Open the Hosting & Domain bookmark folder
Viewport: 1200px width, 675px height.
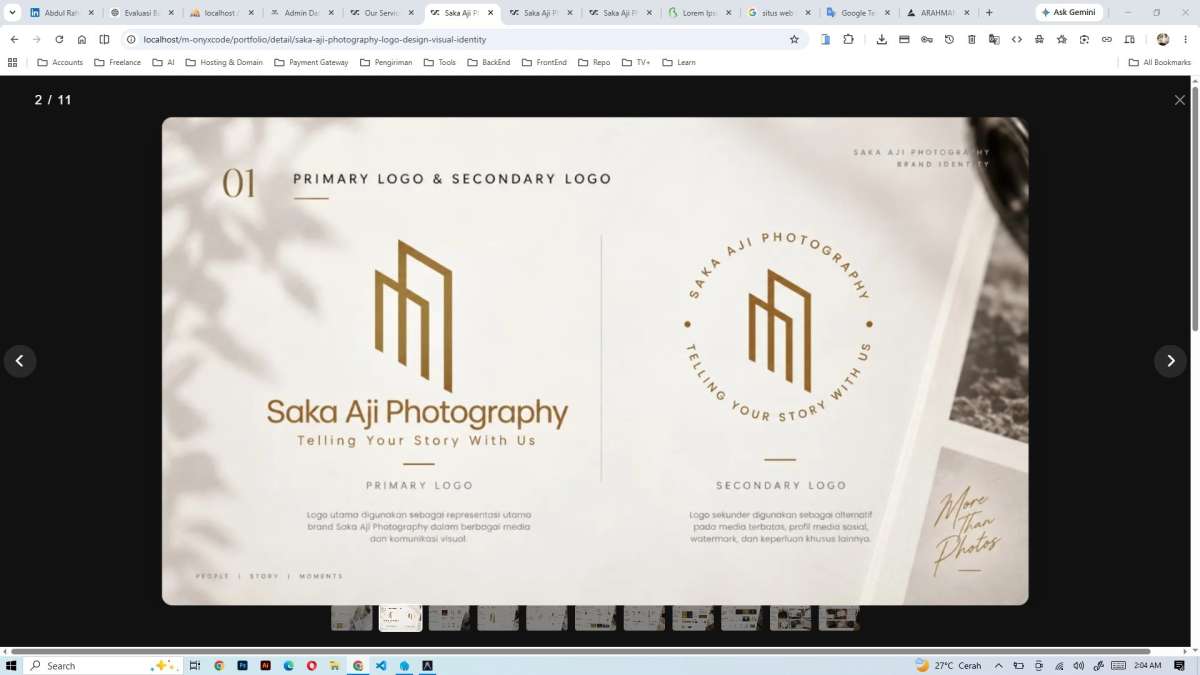pos(224,62)
